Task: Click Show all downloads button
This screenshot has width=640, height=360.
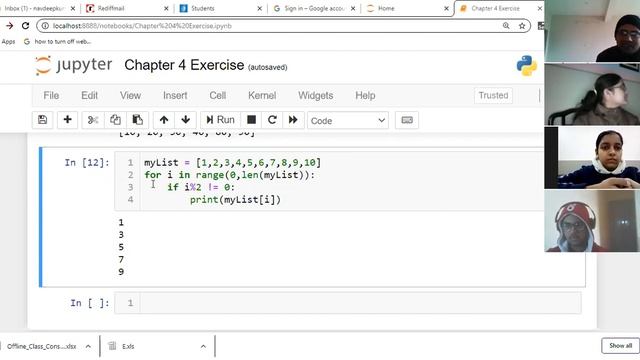Action: coord(620,346)
